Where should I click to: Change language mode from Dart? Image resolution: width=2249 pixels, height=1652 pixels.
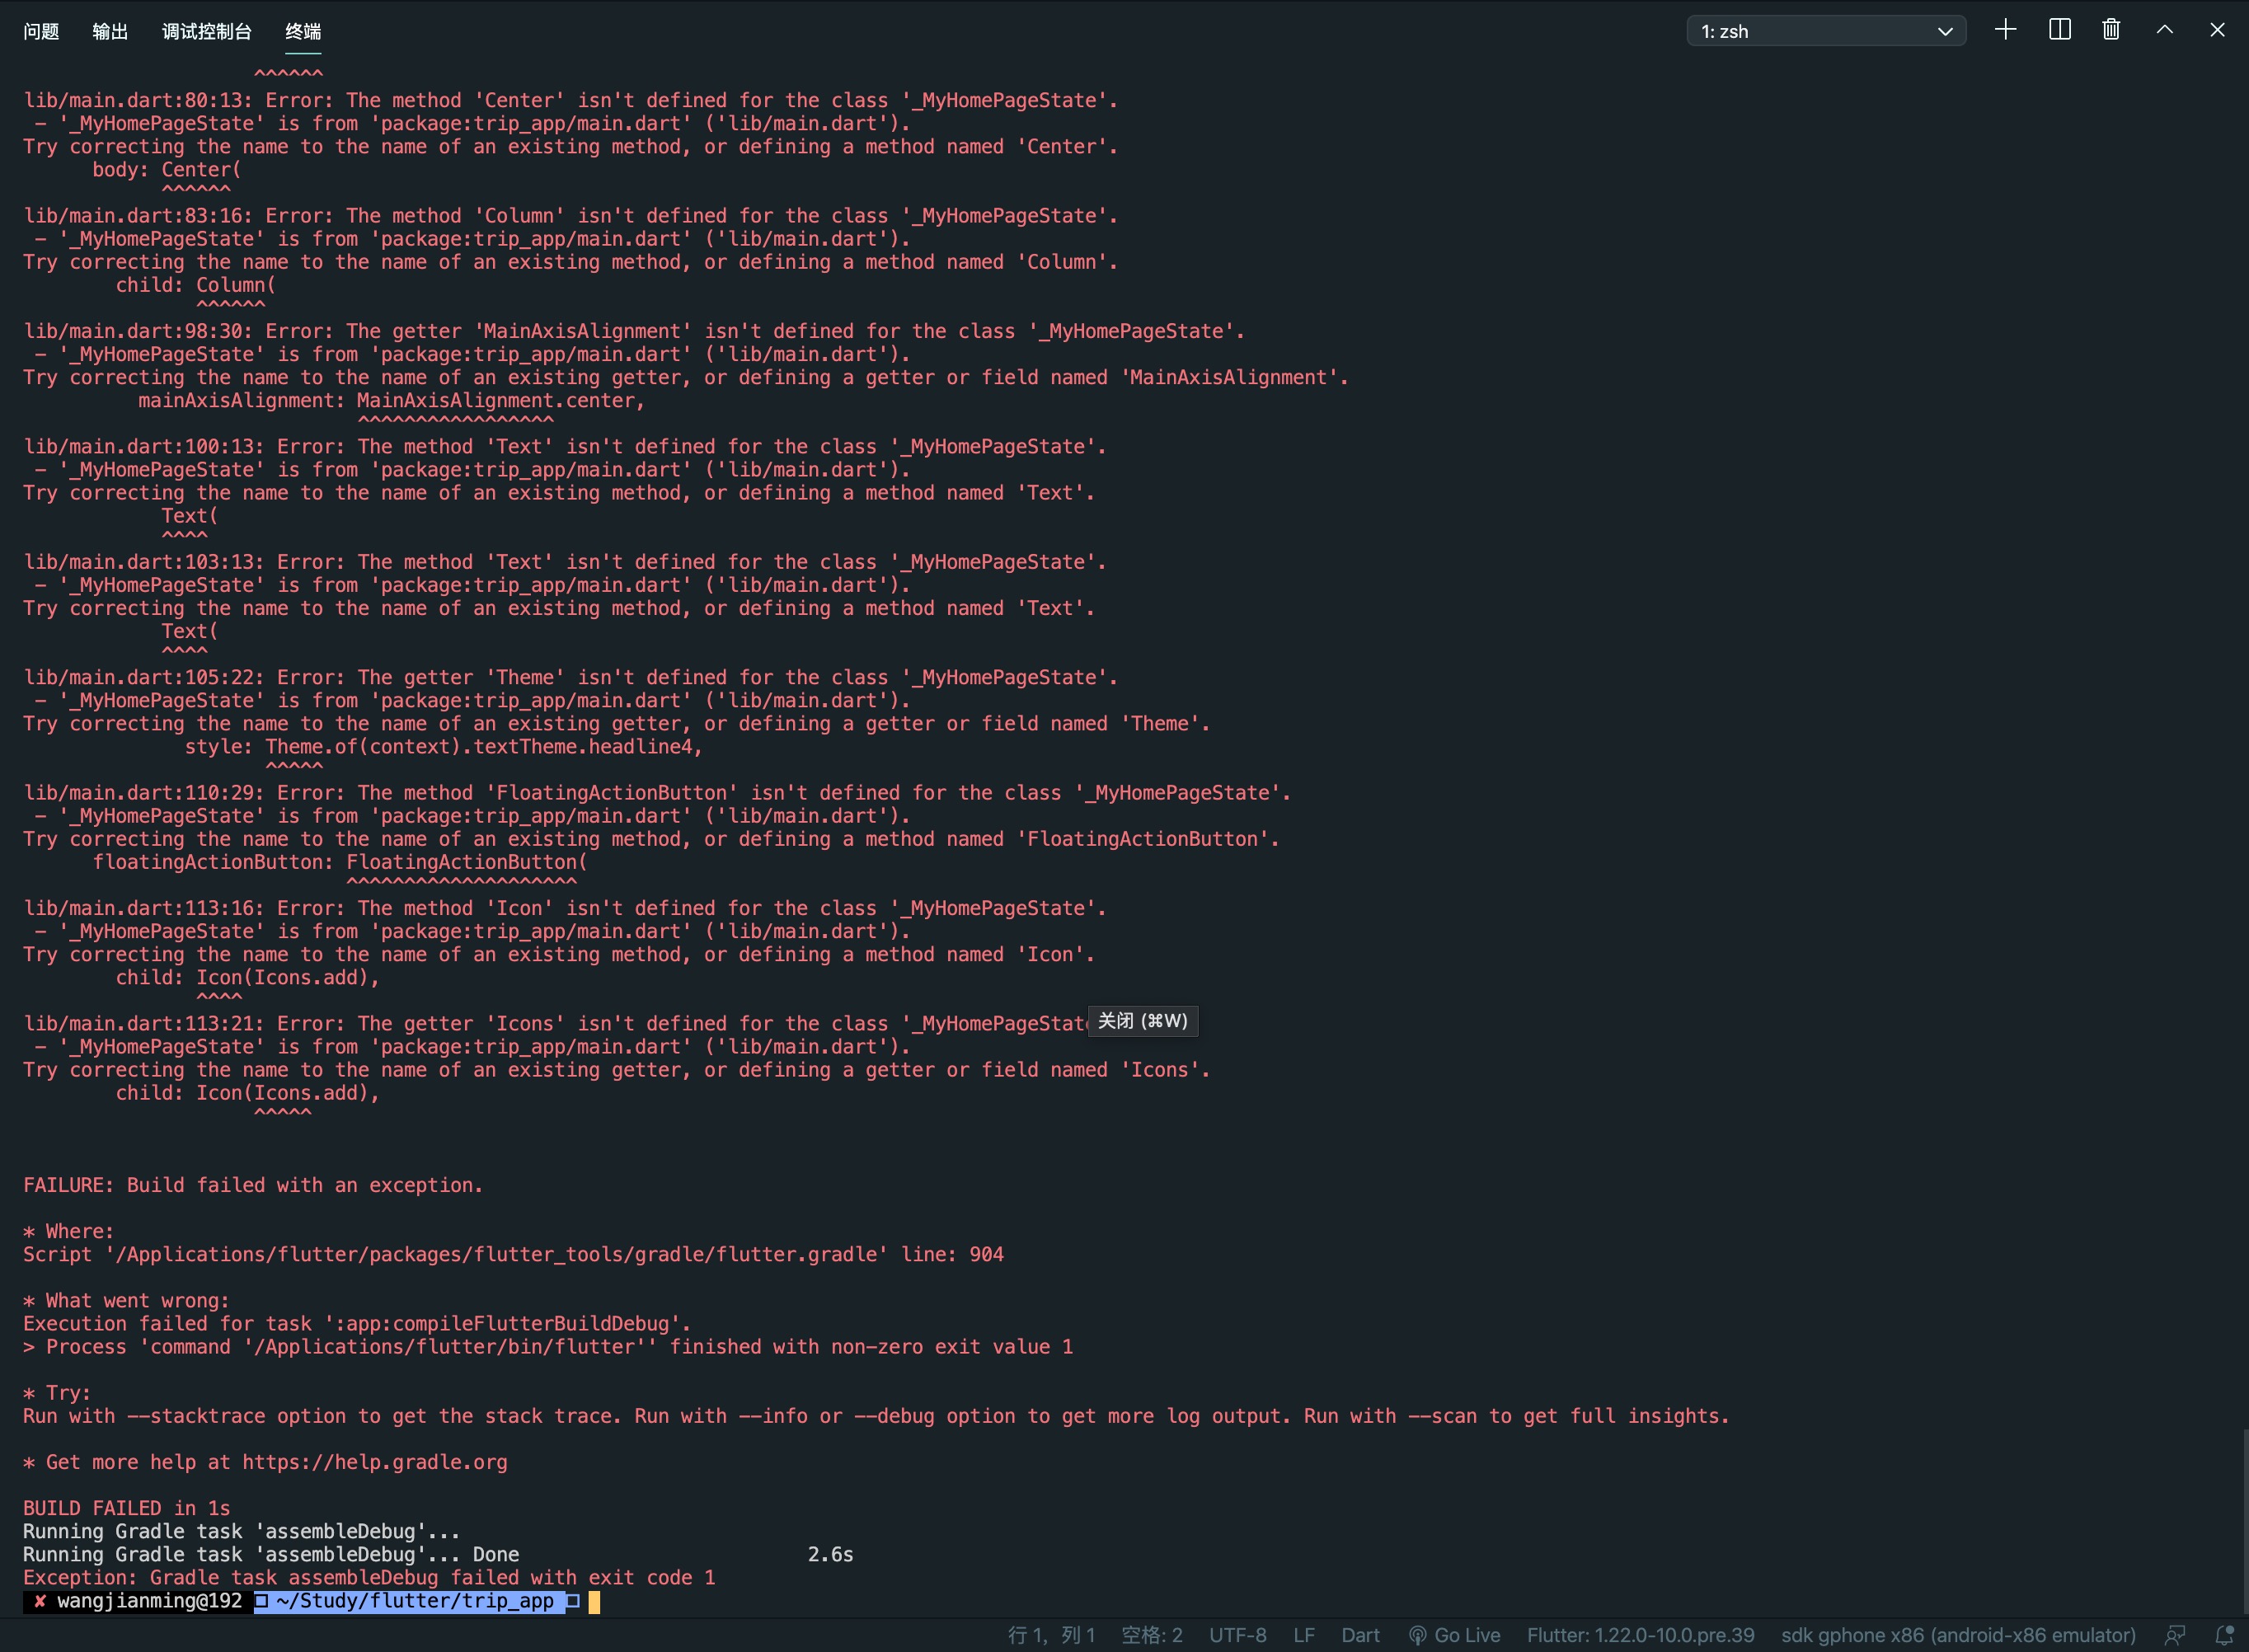coord(1360,1635)
